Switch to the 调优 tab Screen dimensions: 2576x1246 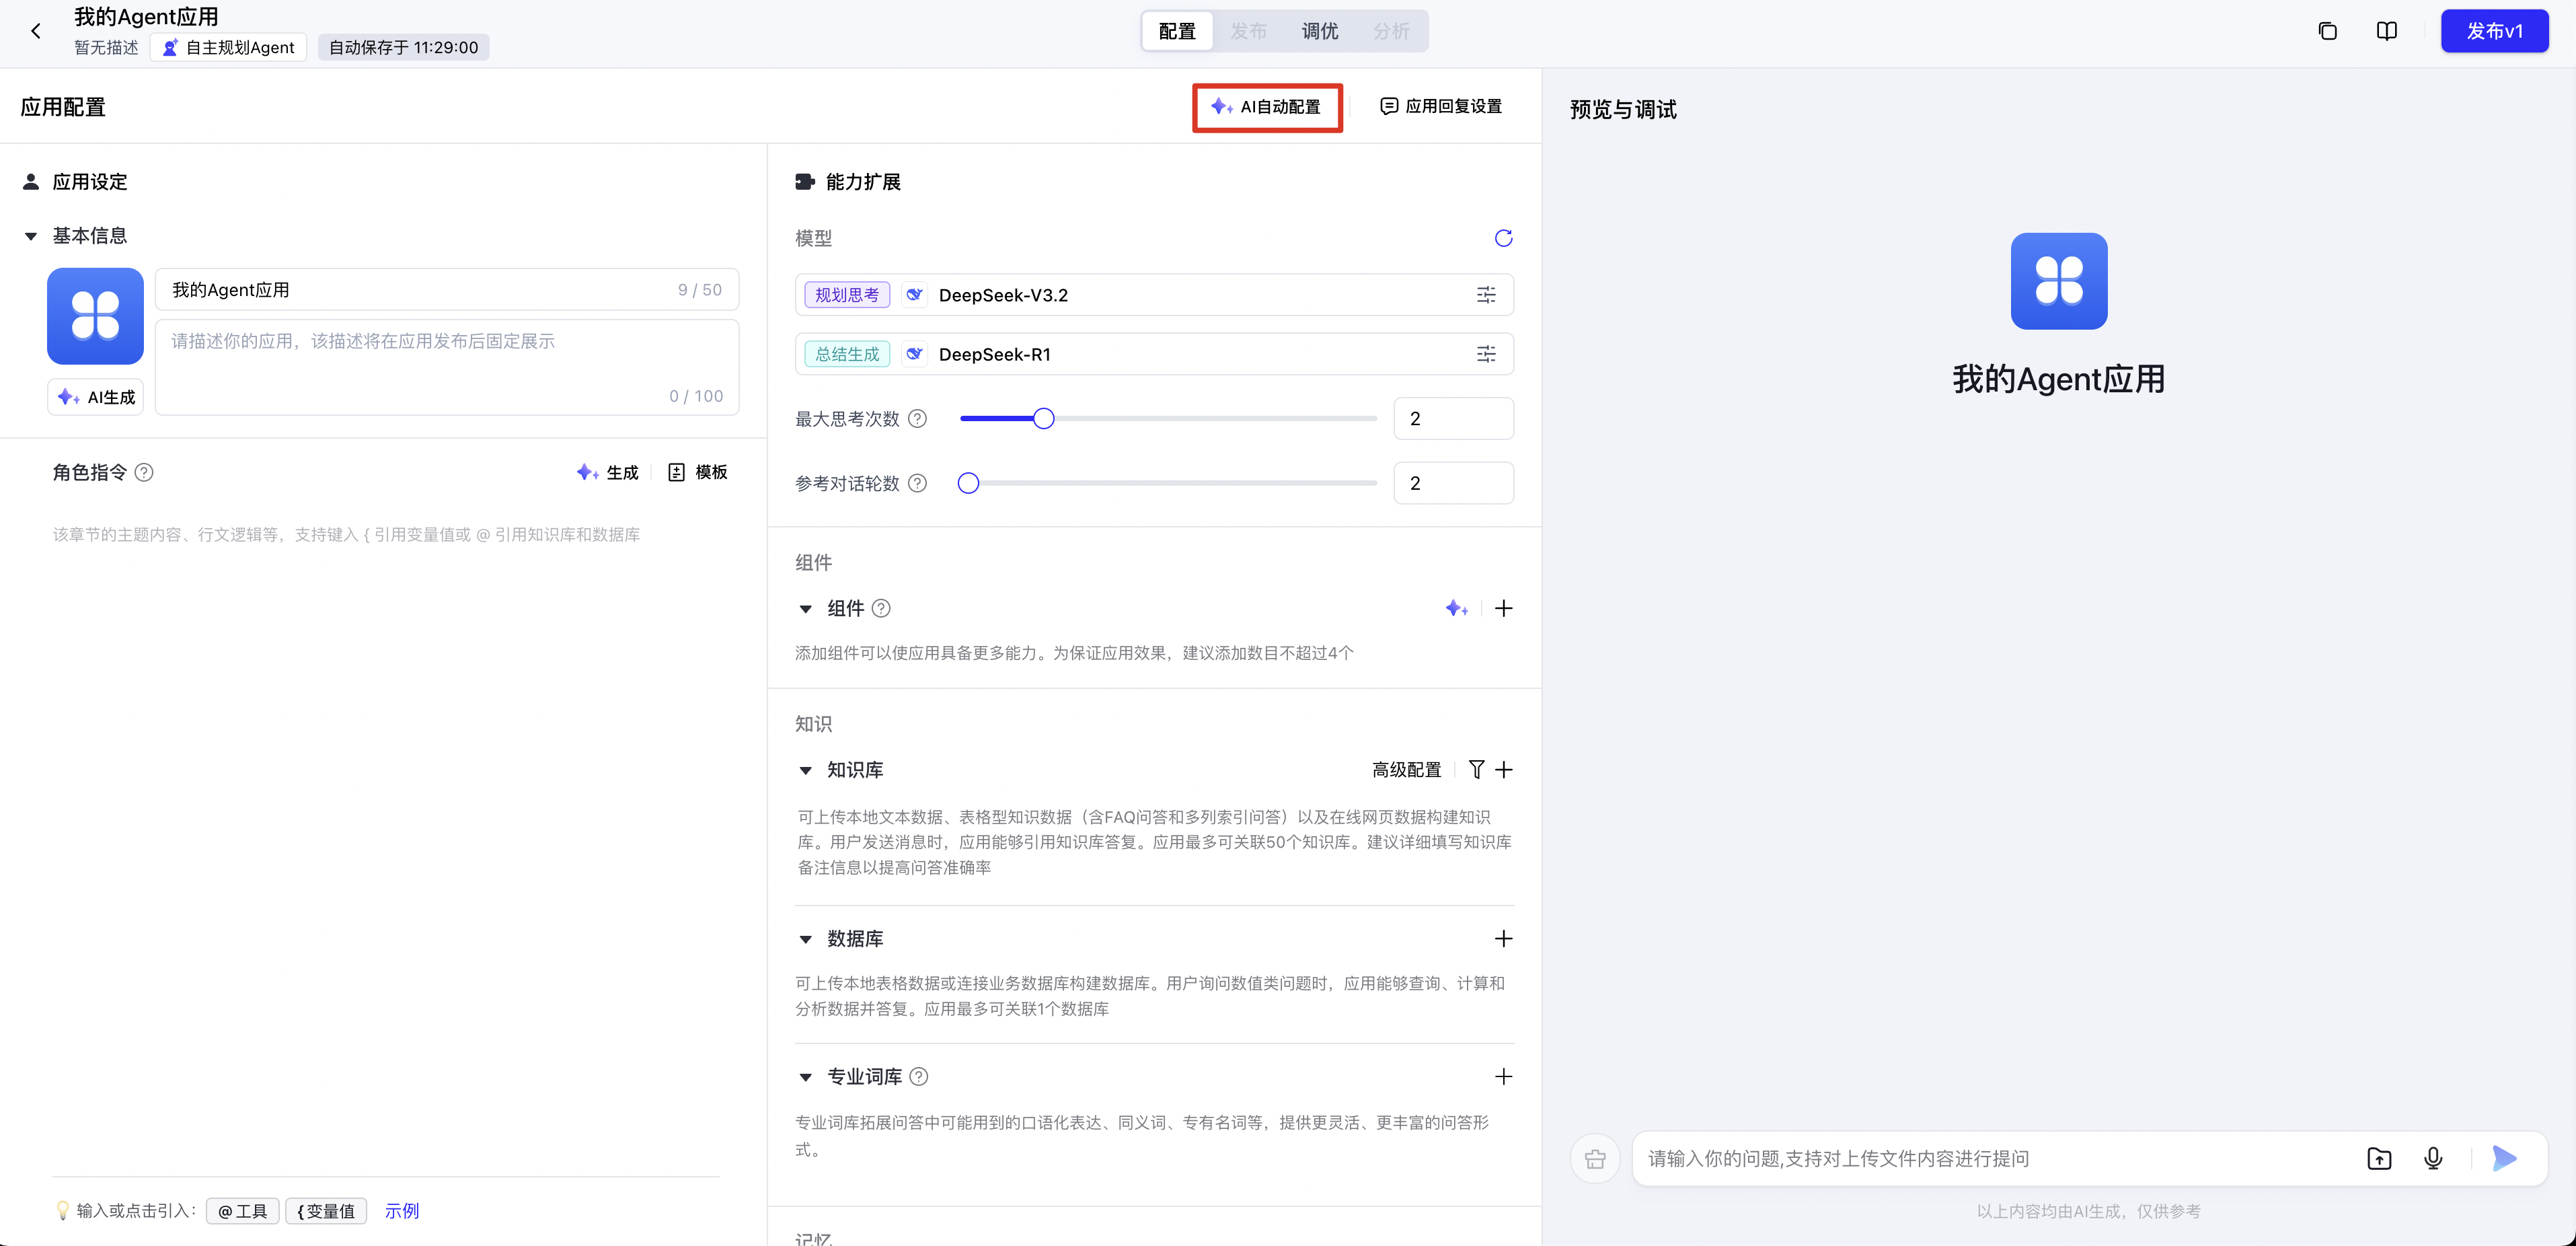tap(1319, 31)
